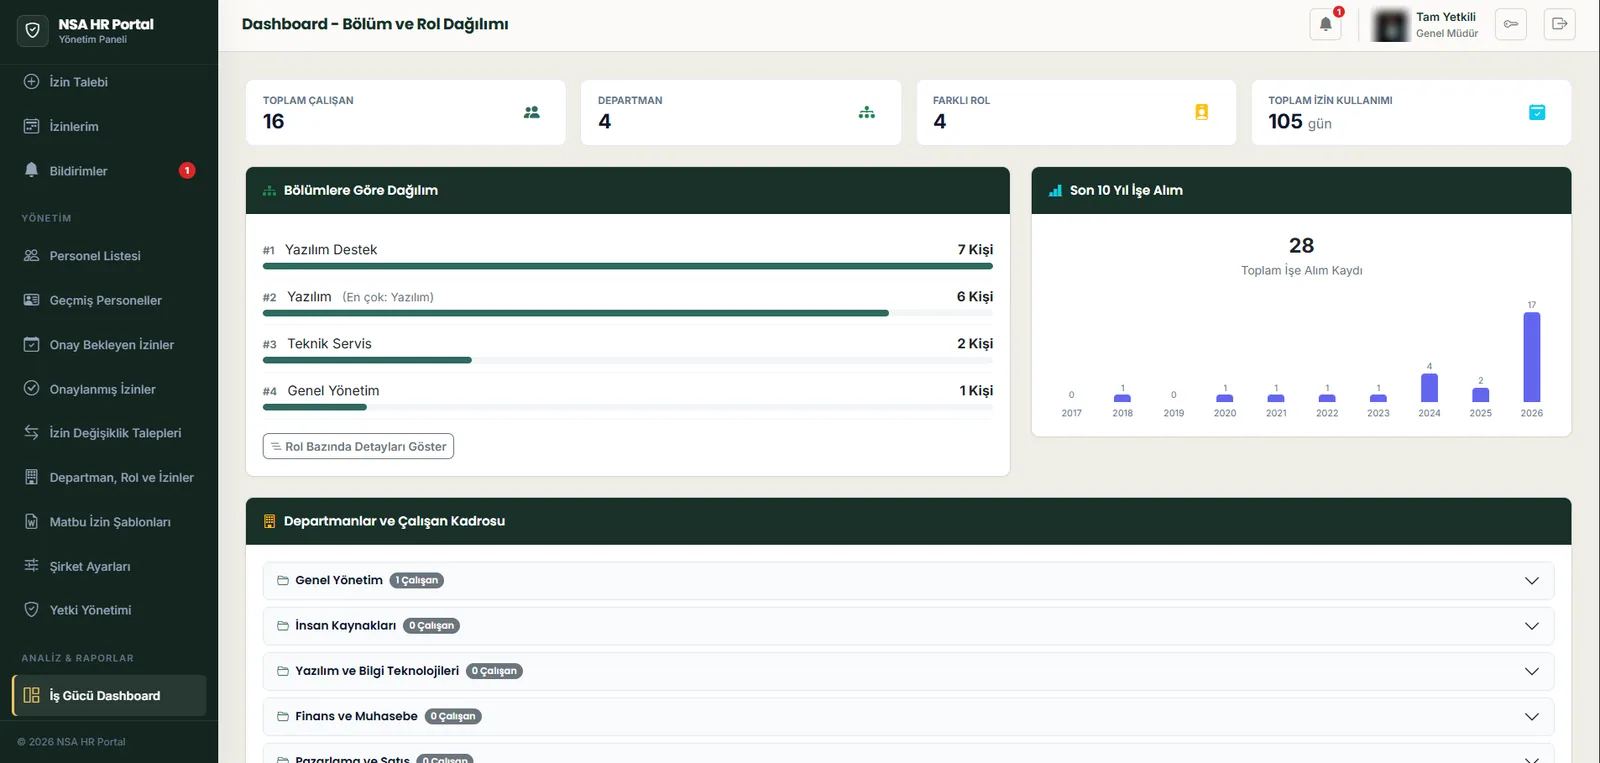Click folder icon next to Genel Yönetim row
1600x763 pixels.
coord(283,580)
